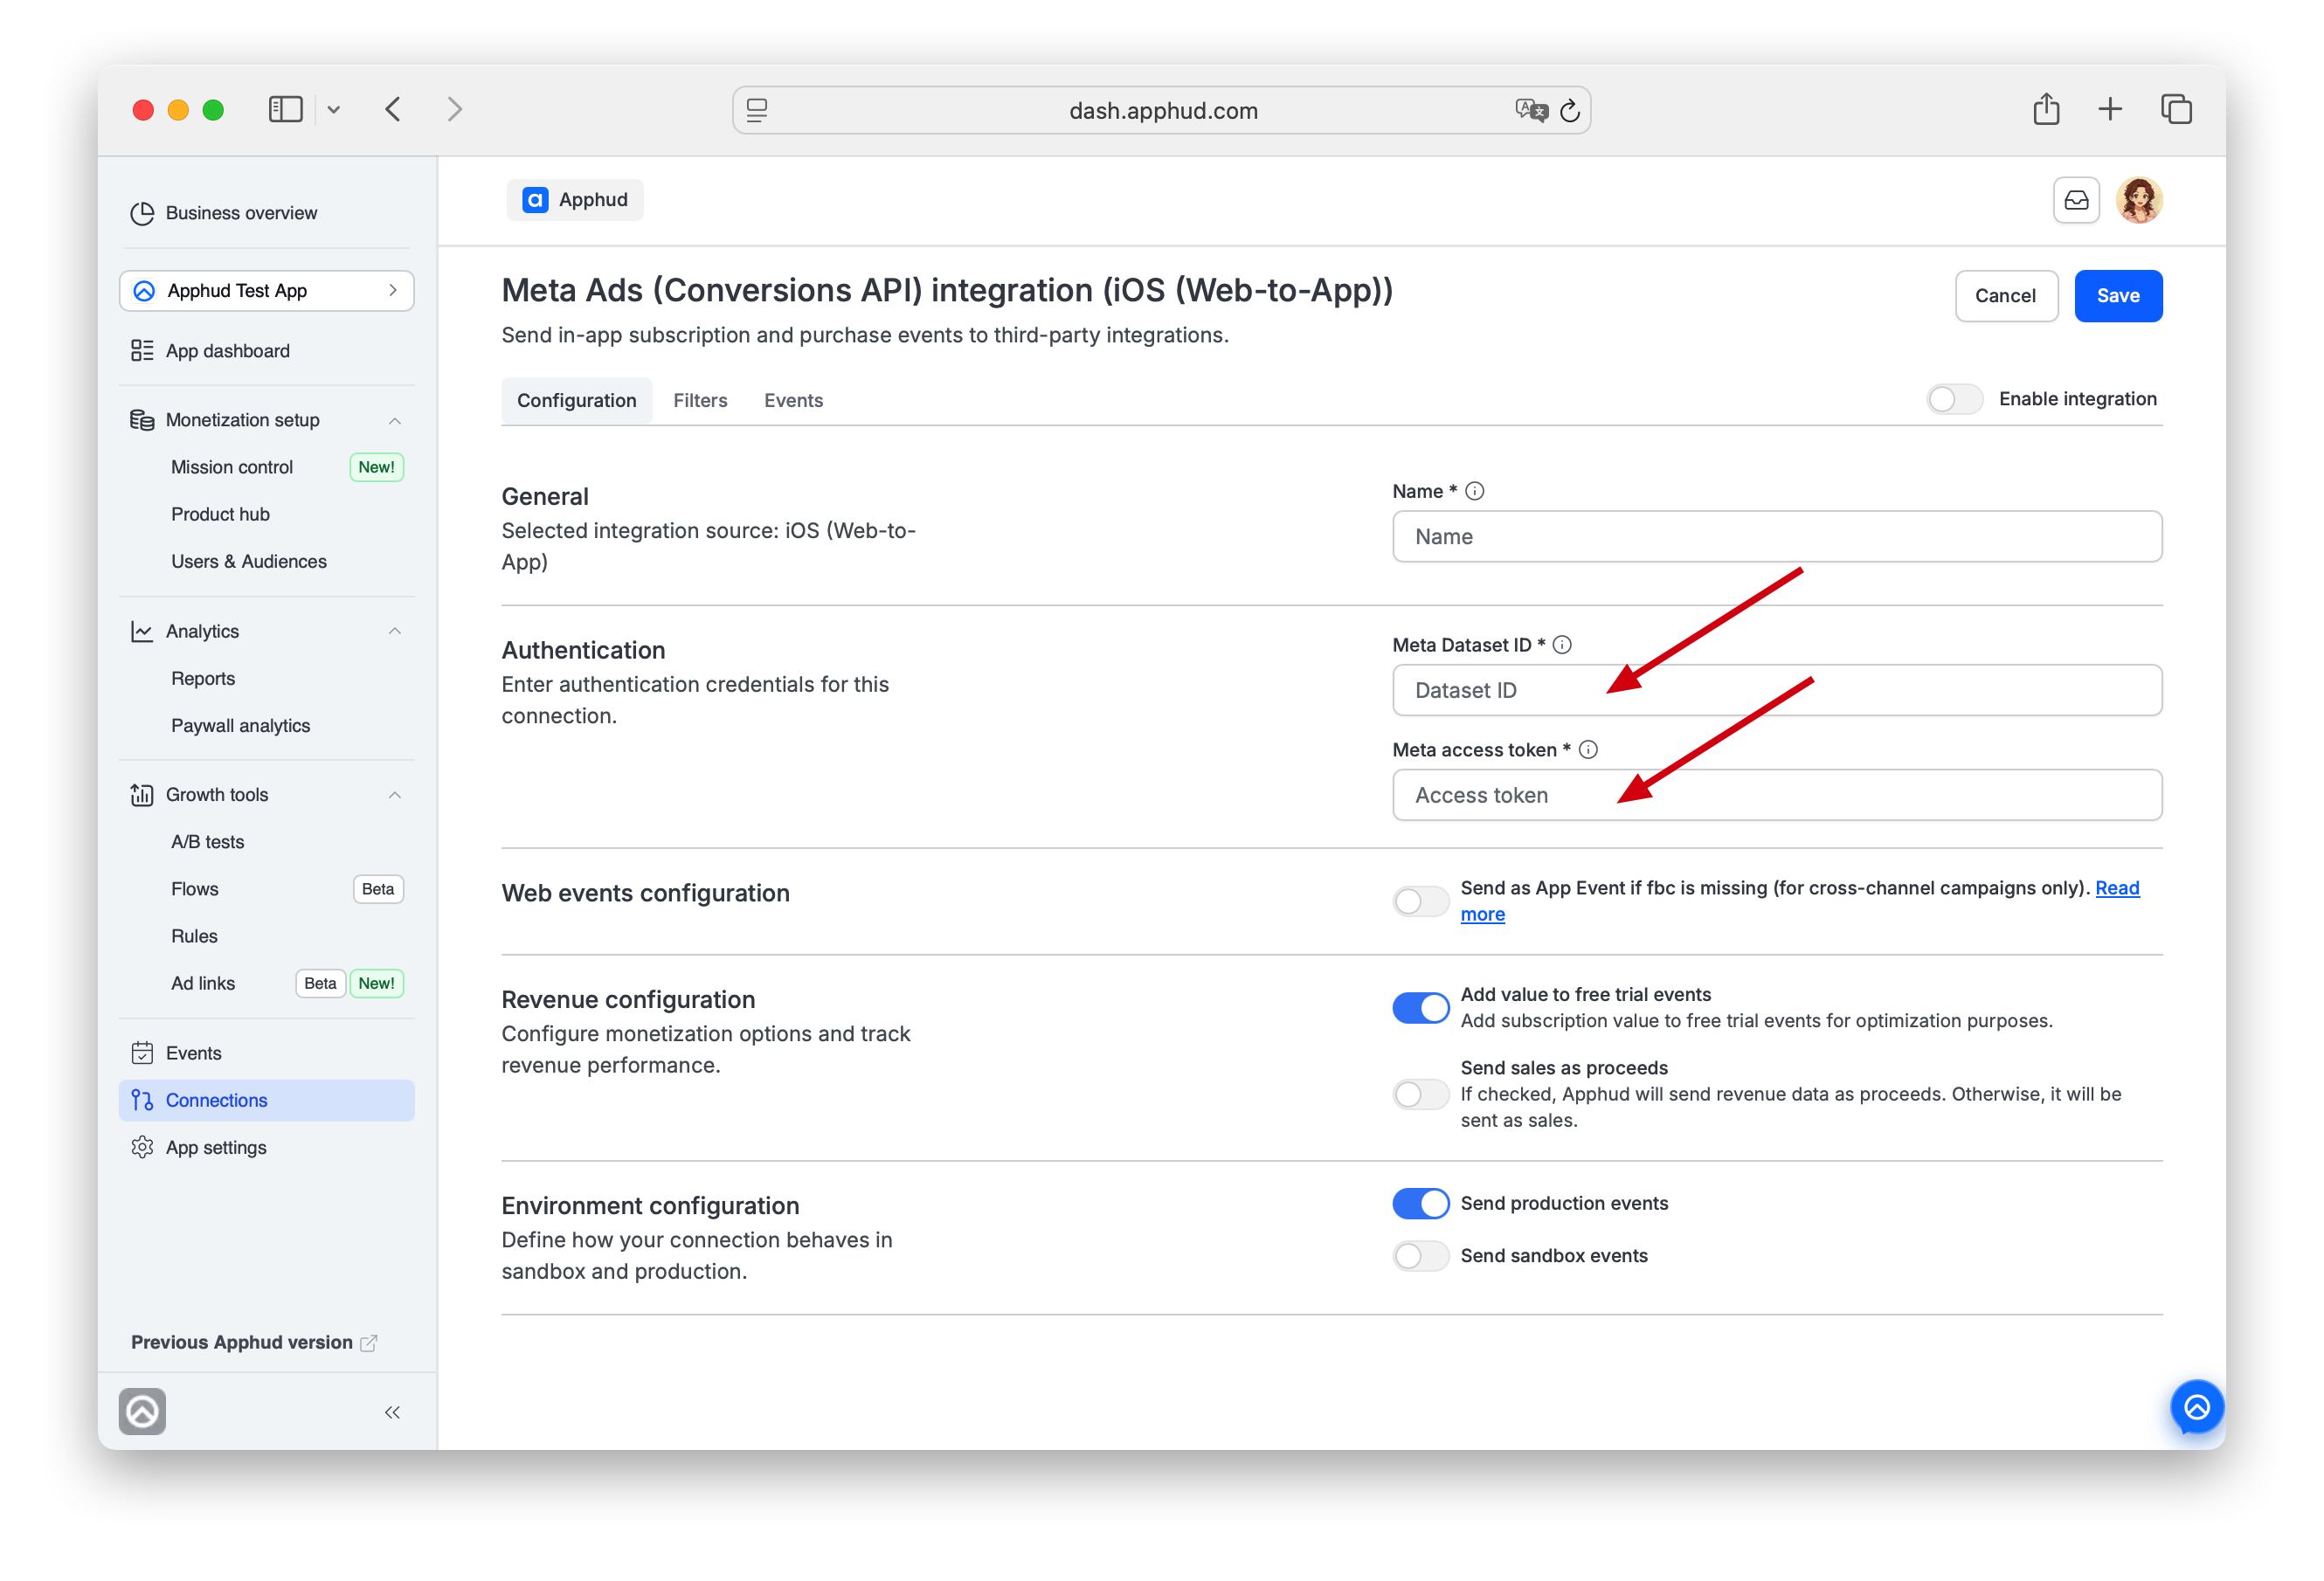Open Rules page
The height and width of the screenshot is (1581, 2324).
(194, 936)
